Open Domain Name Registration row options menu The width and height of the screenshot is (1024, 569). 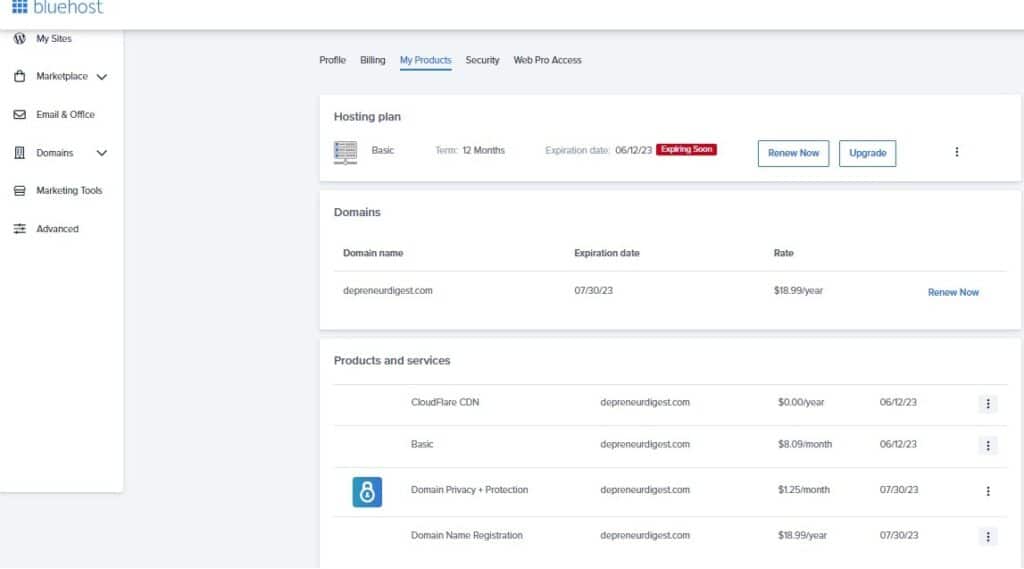click(x=988, y=536)
